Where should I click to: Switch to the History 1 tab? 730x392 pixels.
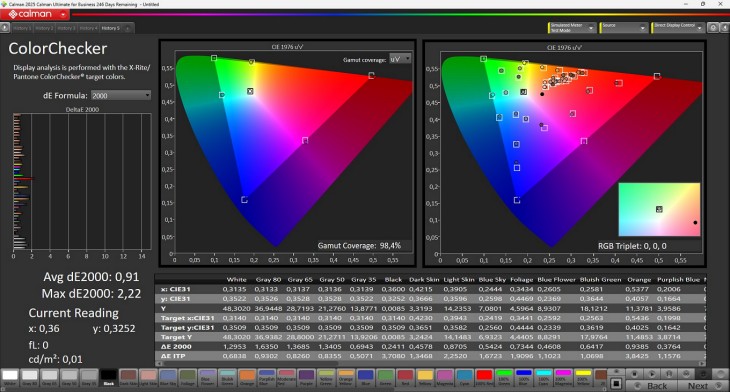tap(22, 28)
